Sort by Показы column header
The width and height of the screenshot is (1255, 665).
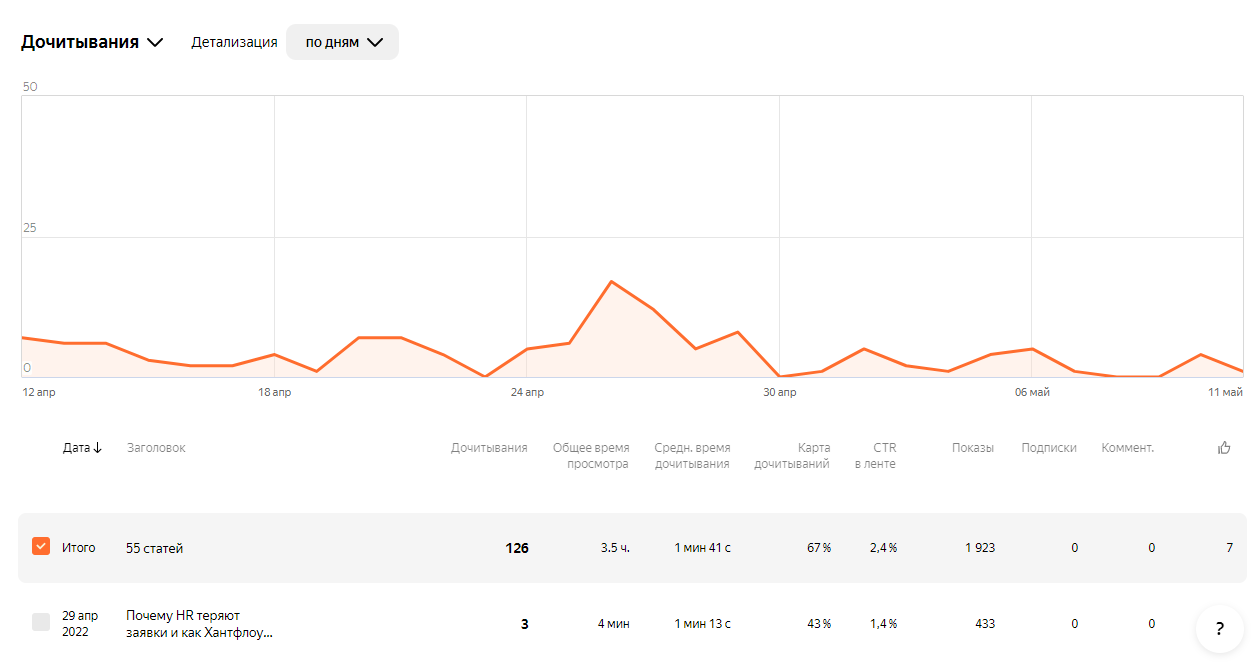tap(972, 448)
